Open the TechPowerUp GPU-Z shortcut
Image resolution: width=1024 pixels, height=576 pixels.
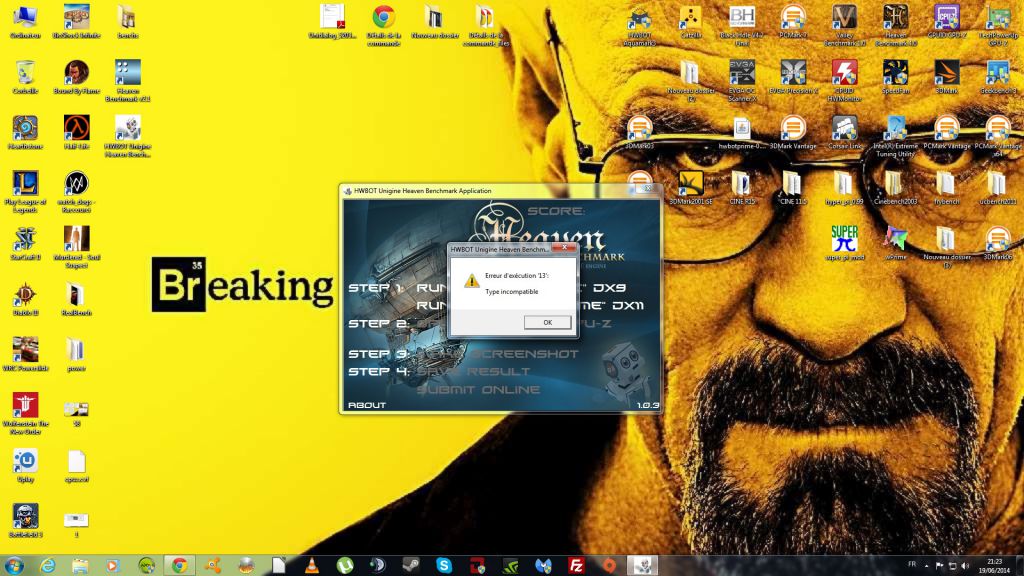998,25
